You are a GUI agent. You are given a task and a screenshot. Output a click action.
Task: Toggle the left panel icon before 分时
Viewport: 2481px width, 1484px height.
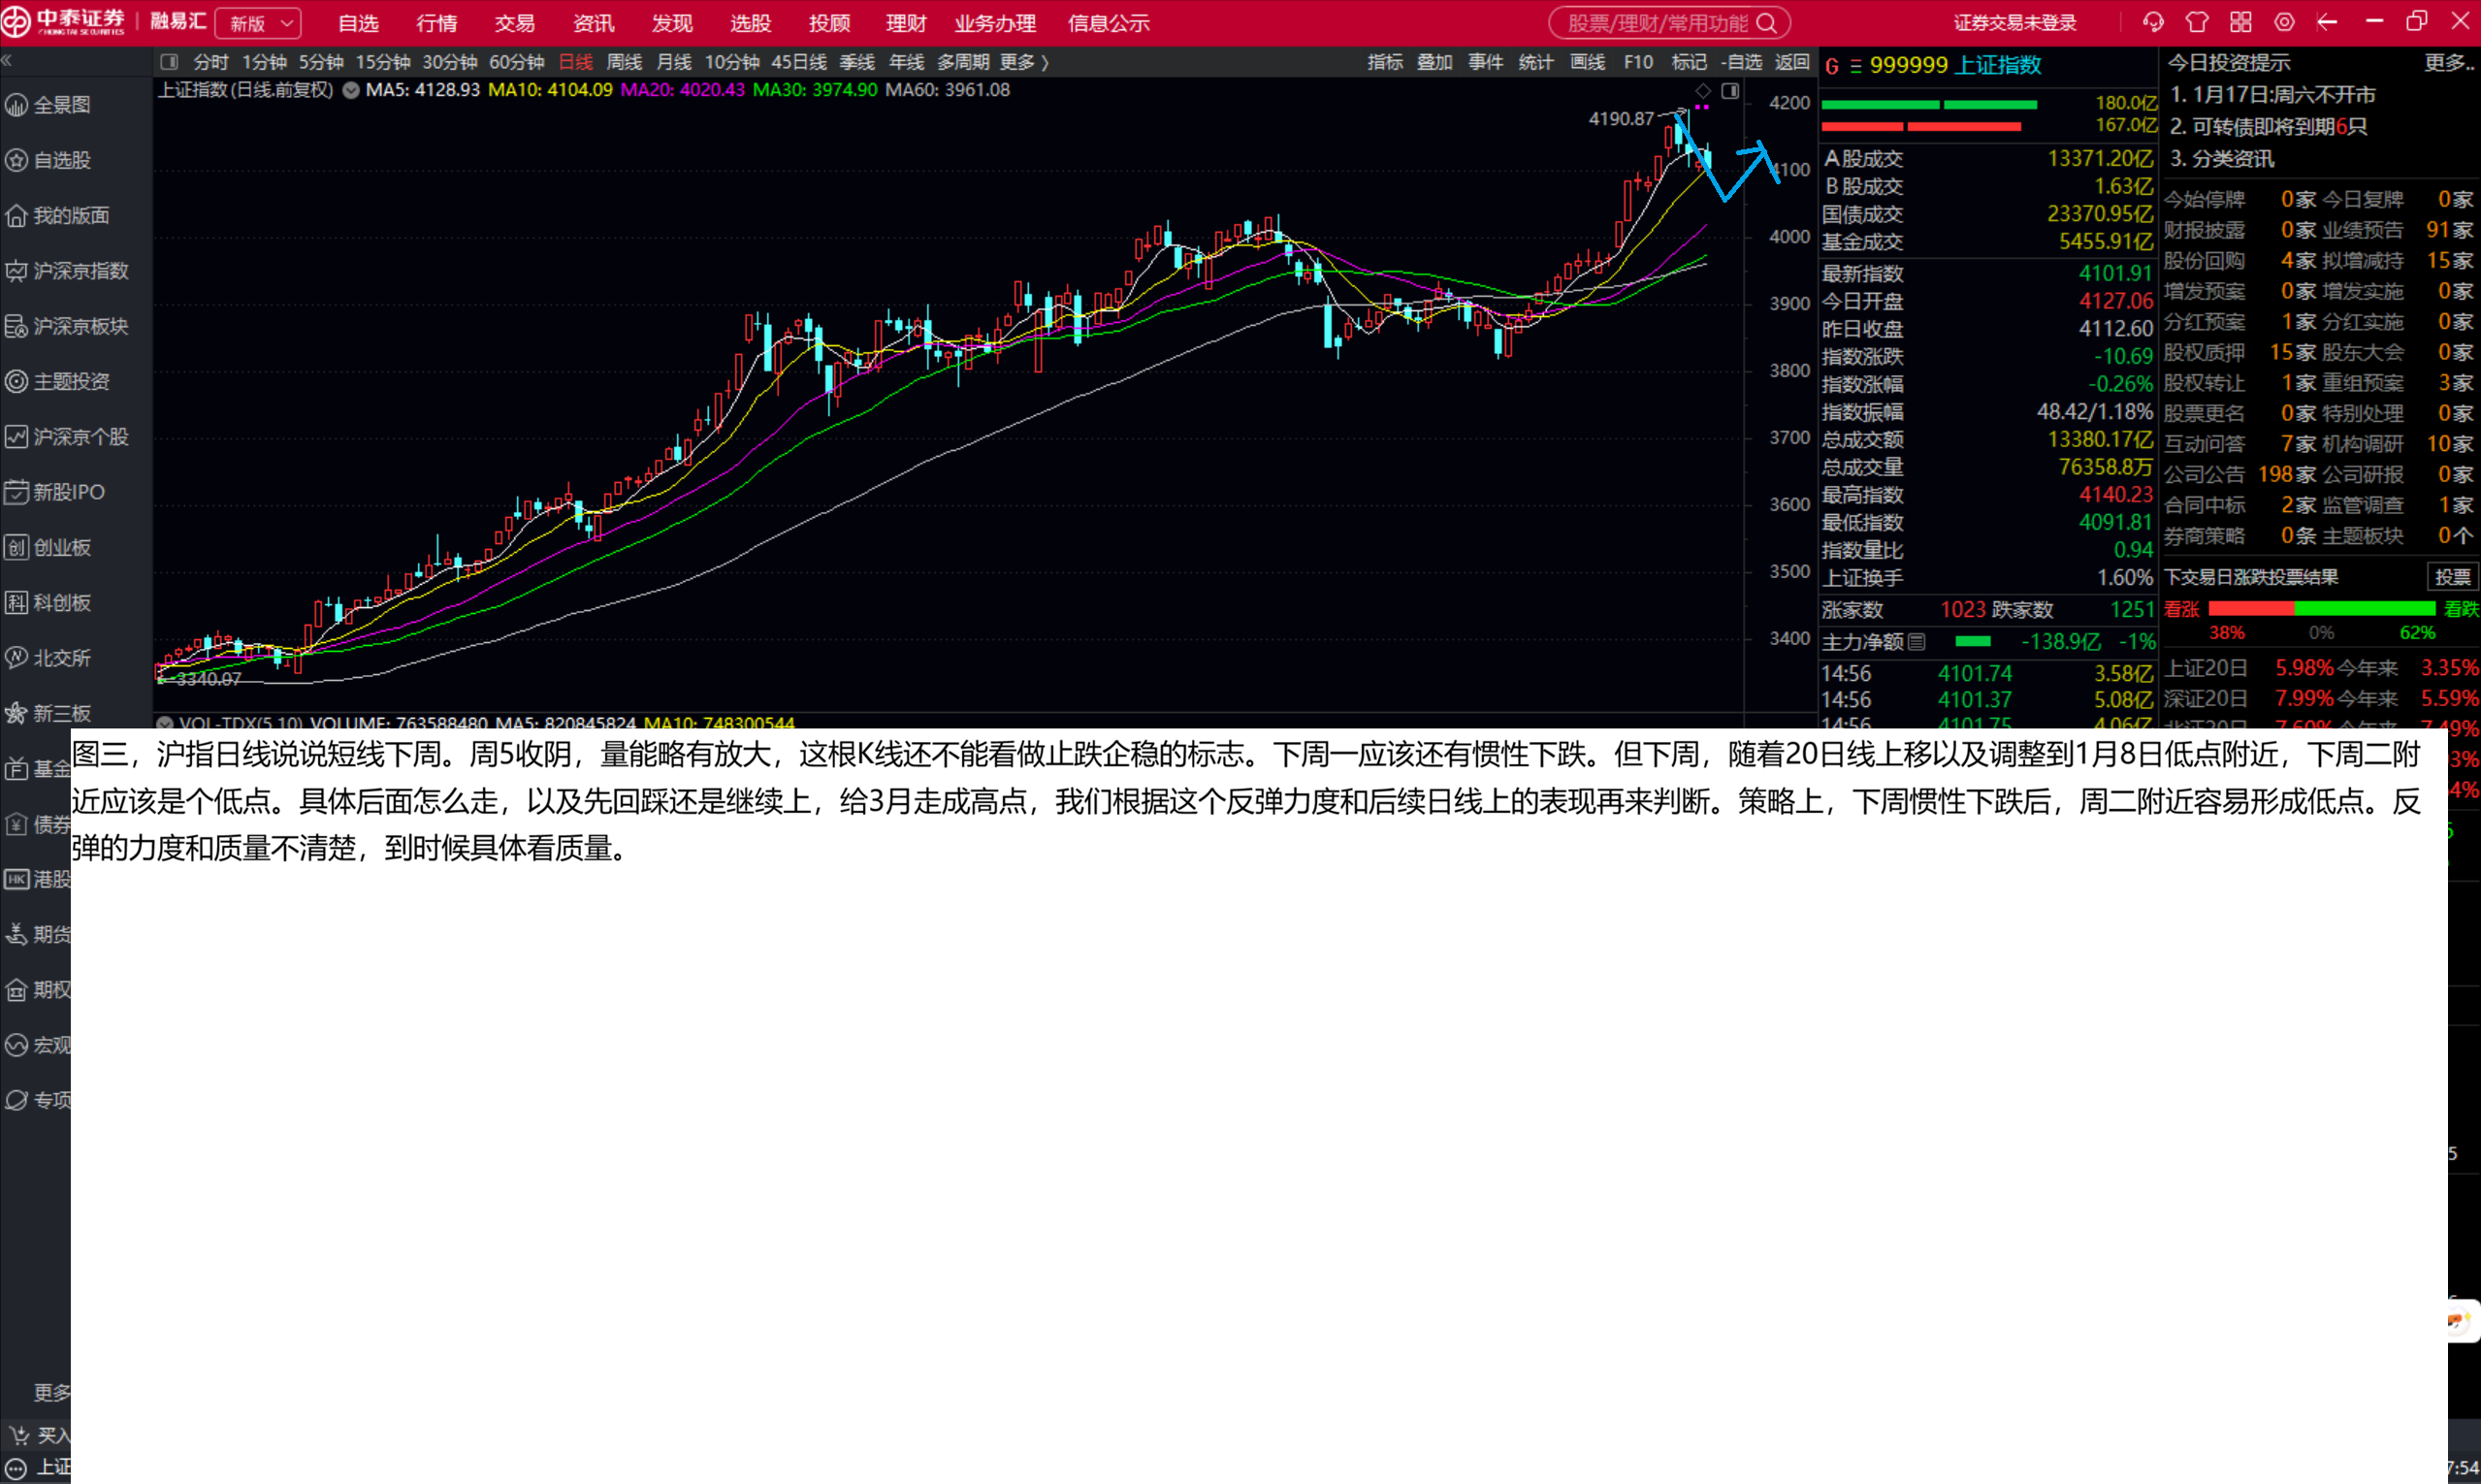pos(170,62)
